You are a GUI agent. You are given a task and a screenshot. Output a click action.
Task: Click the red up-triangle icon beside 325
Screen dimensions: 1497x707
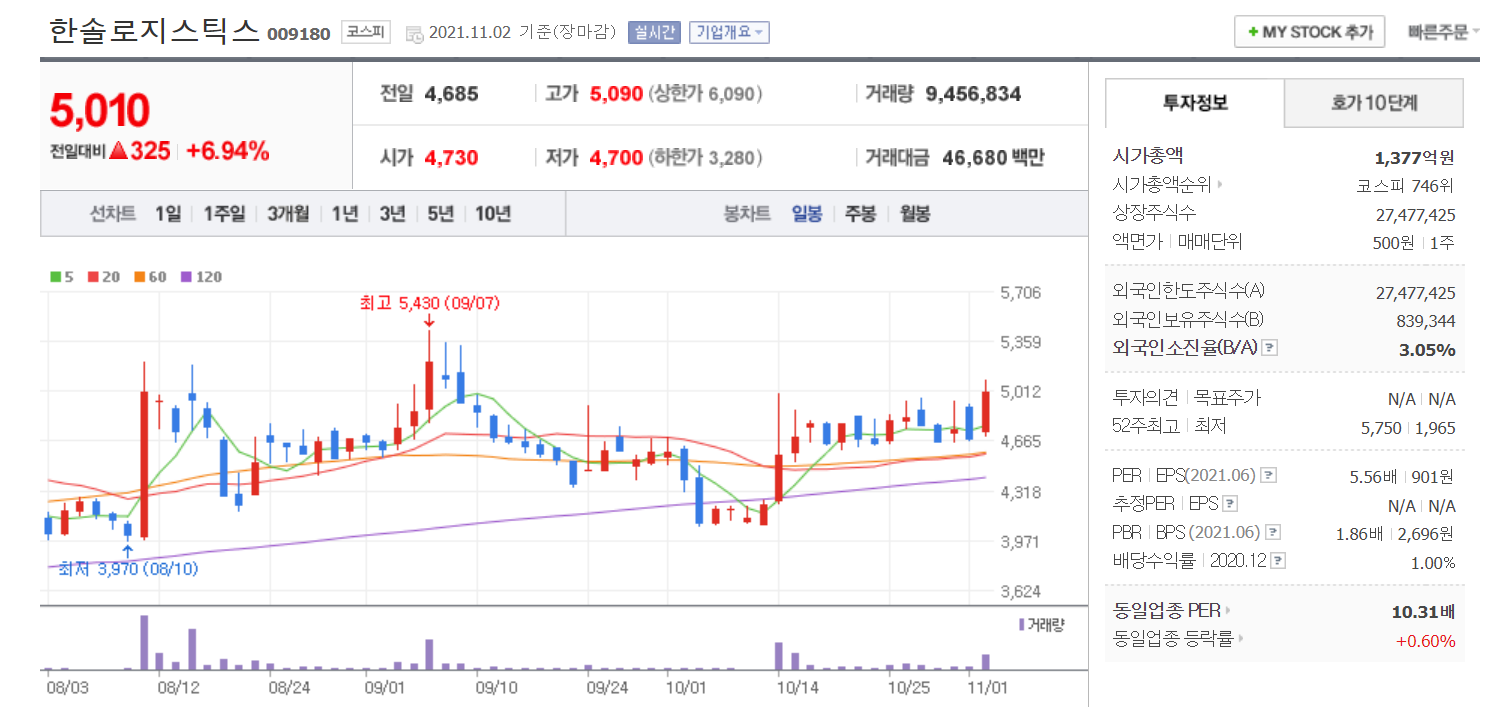[117, 151]
